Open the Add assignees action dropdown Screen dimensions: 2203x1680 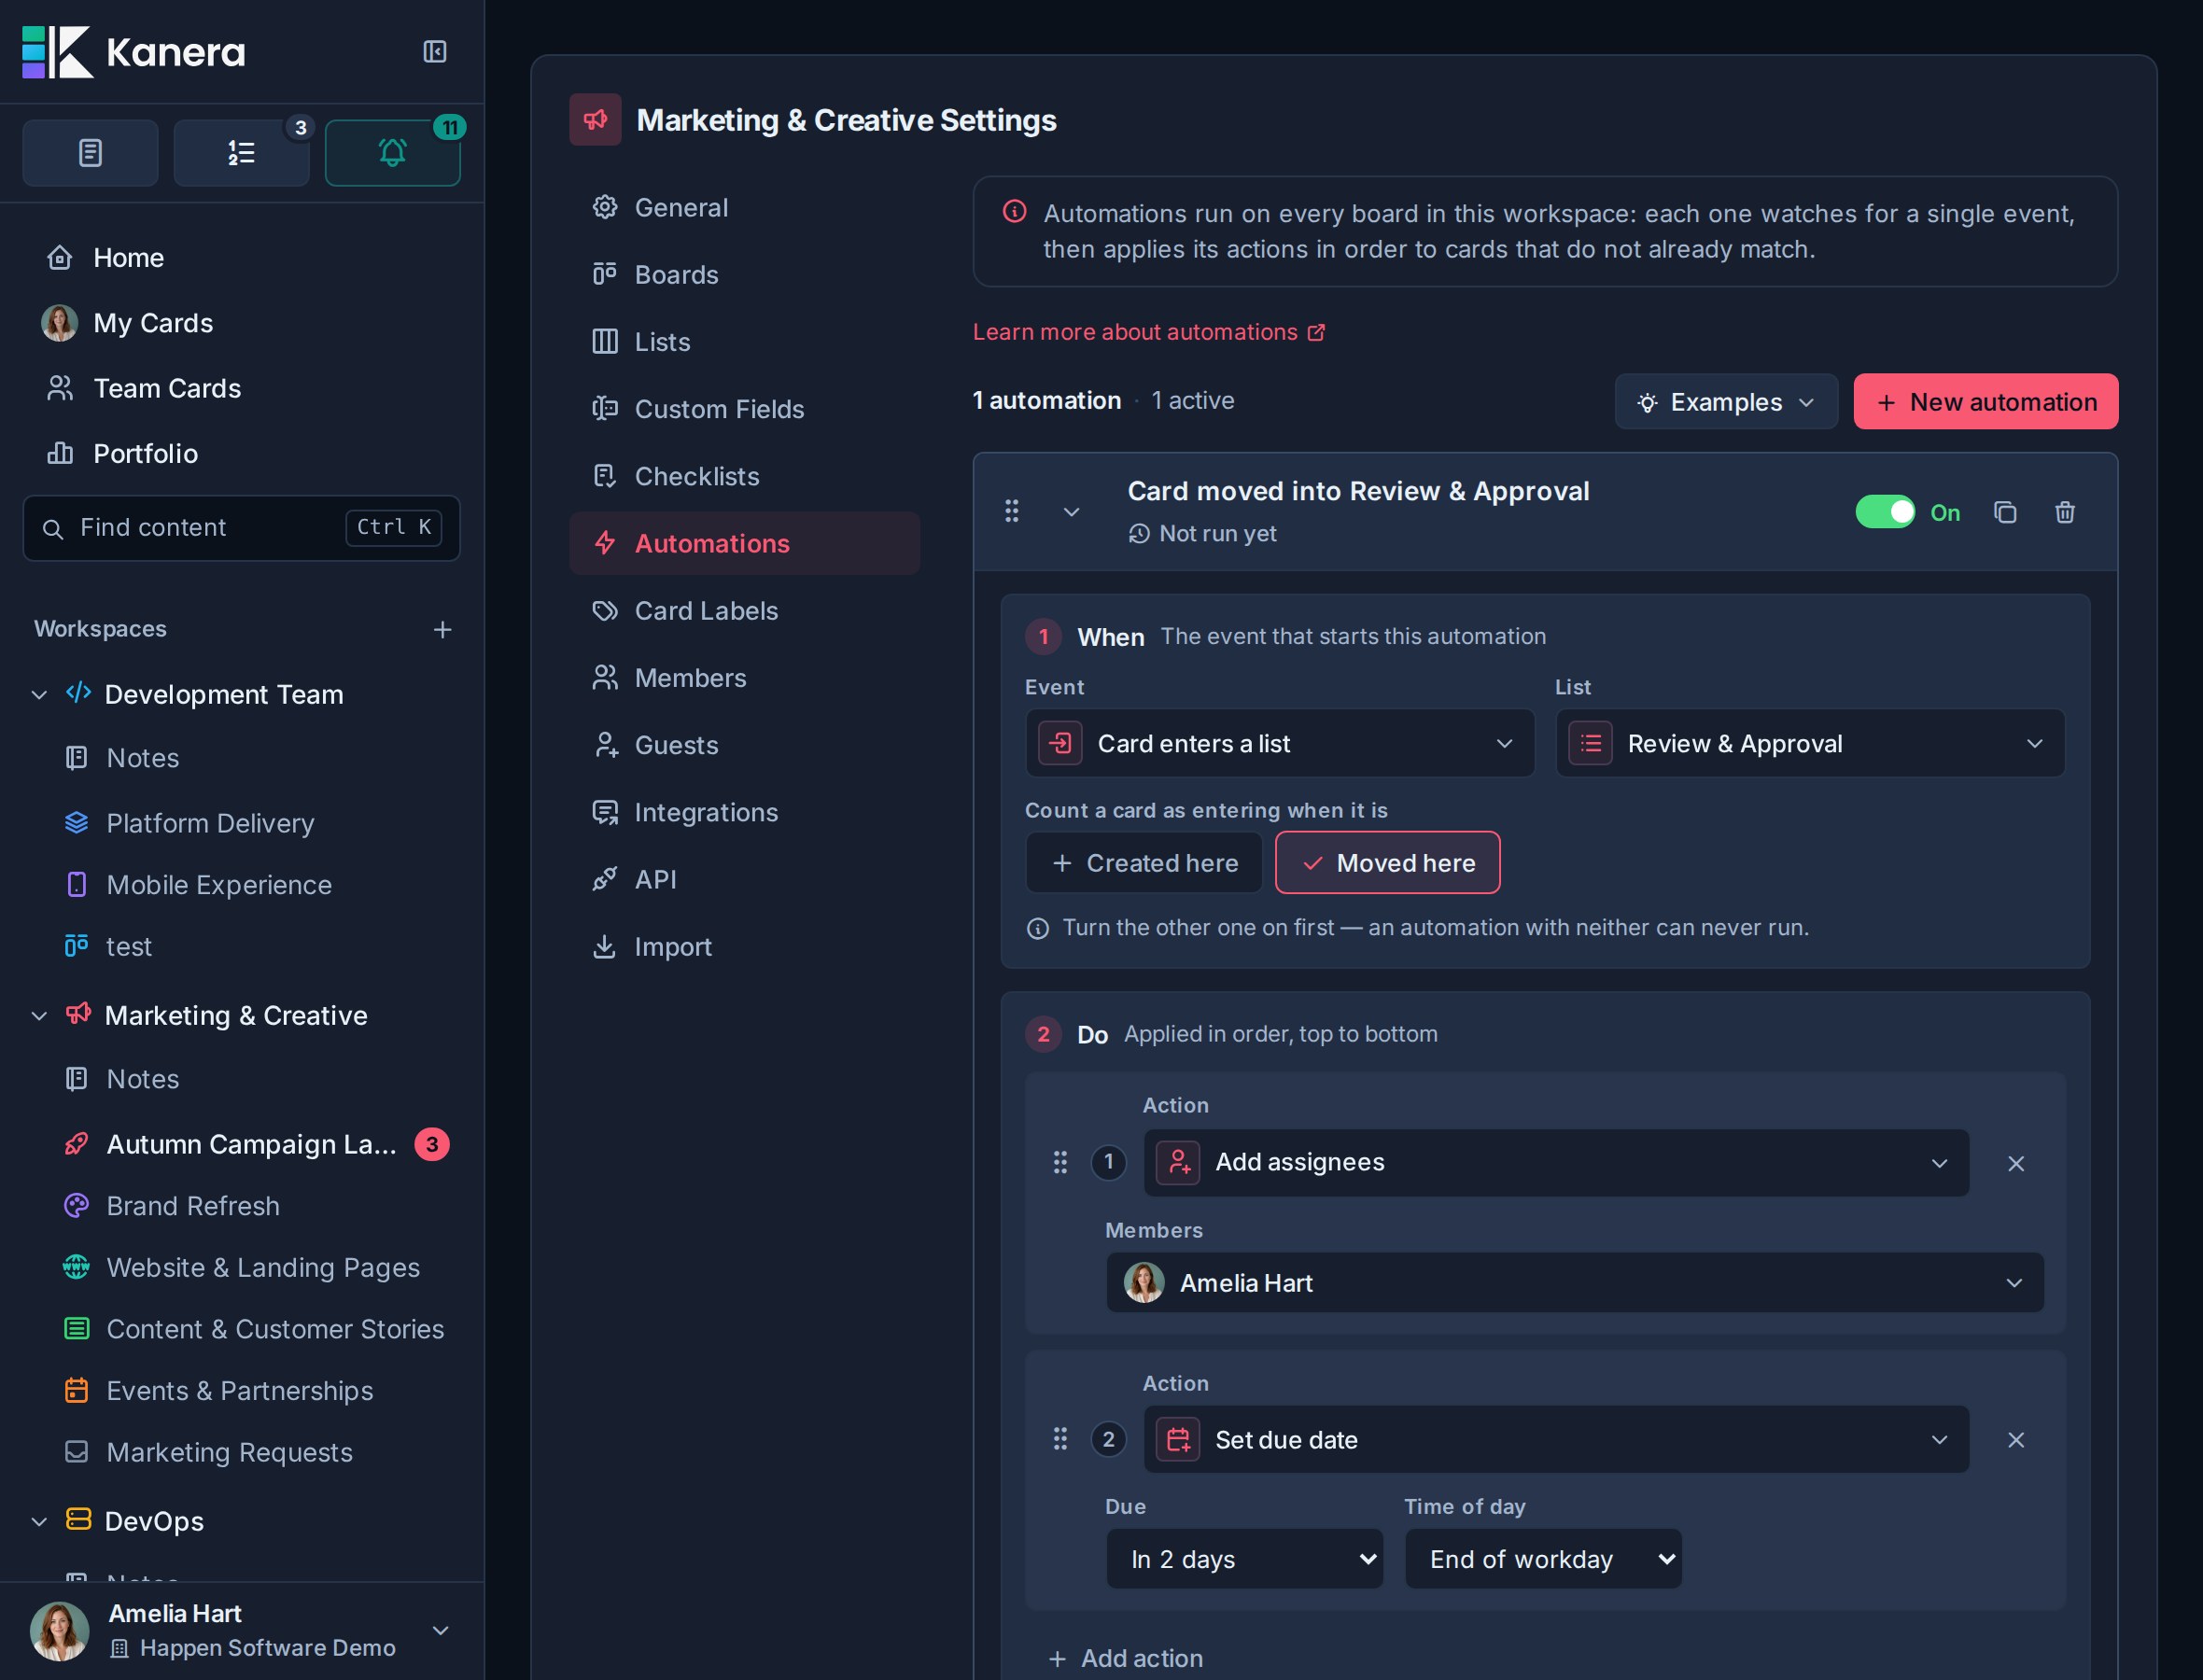pos(1556,1163)
